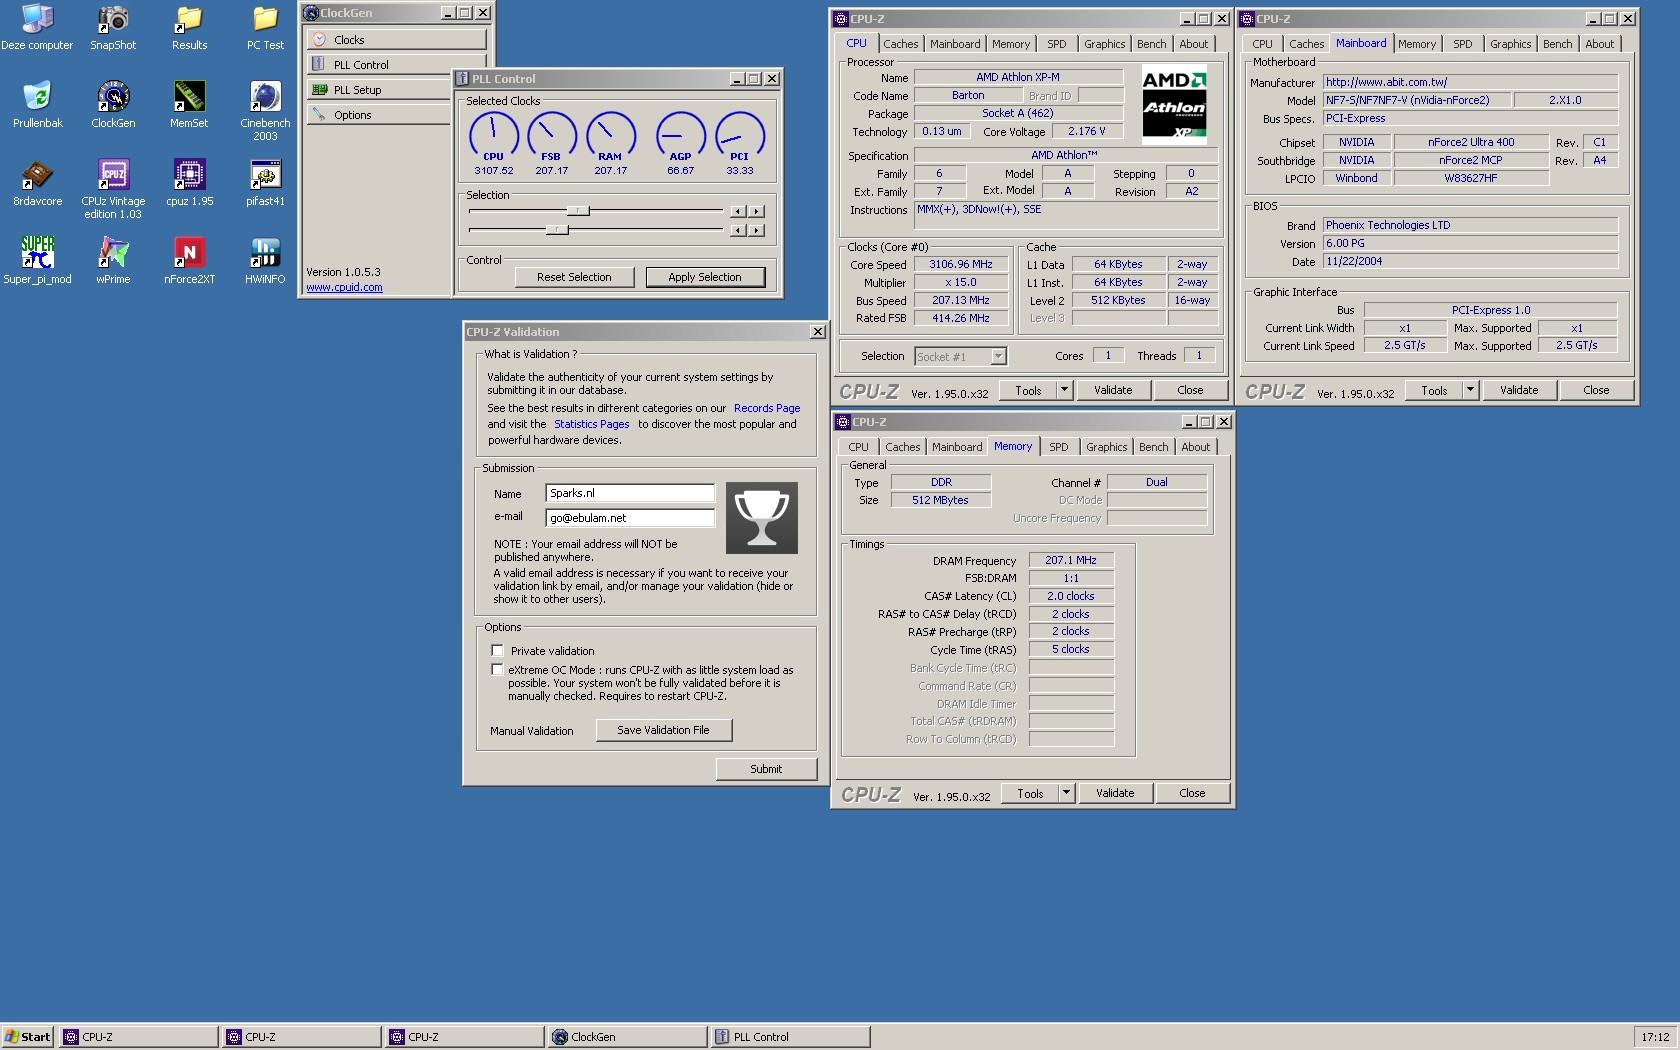Switch to ClockGen in the taskbar
This screenshot has width=1680, height=1050.
coord(626,1037)
